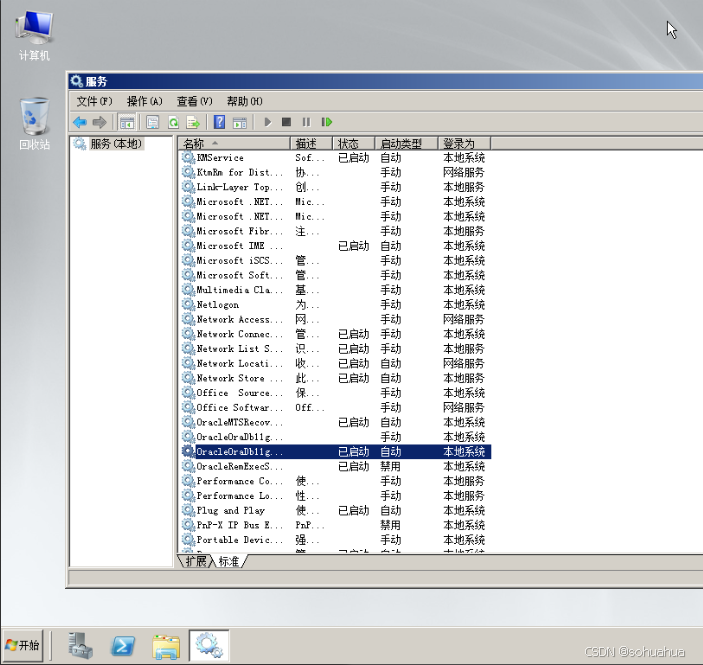Select the Netlogon service
703x665 pixels.
coord(336,305)
